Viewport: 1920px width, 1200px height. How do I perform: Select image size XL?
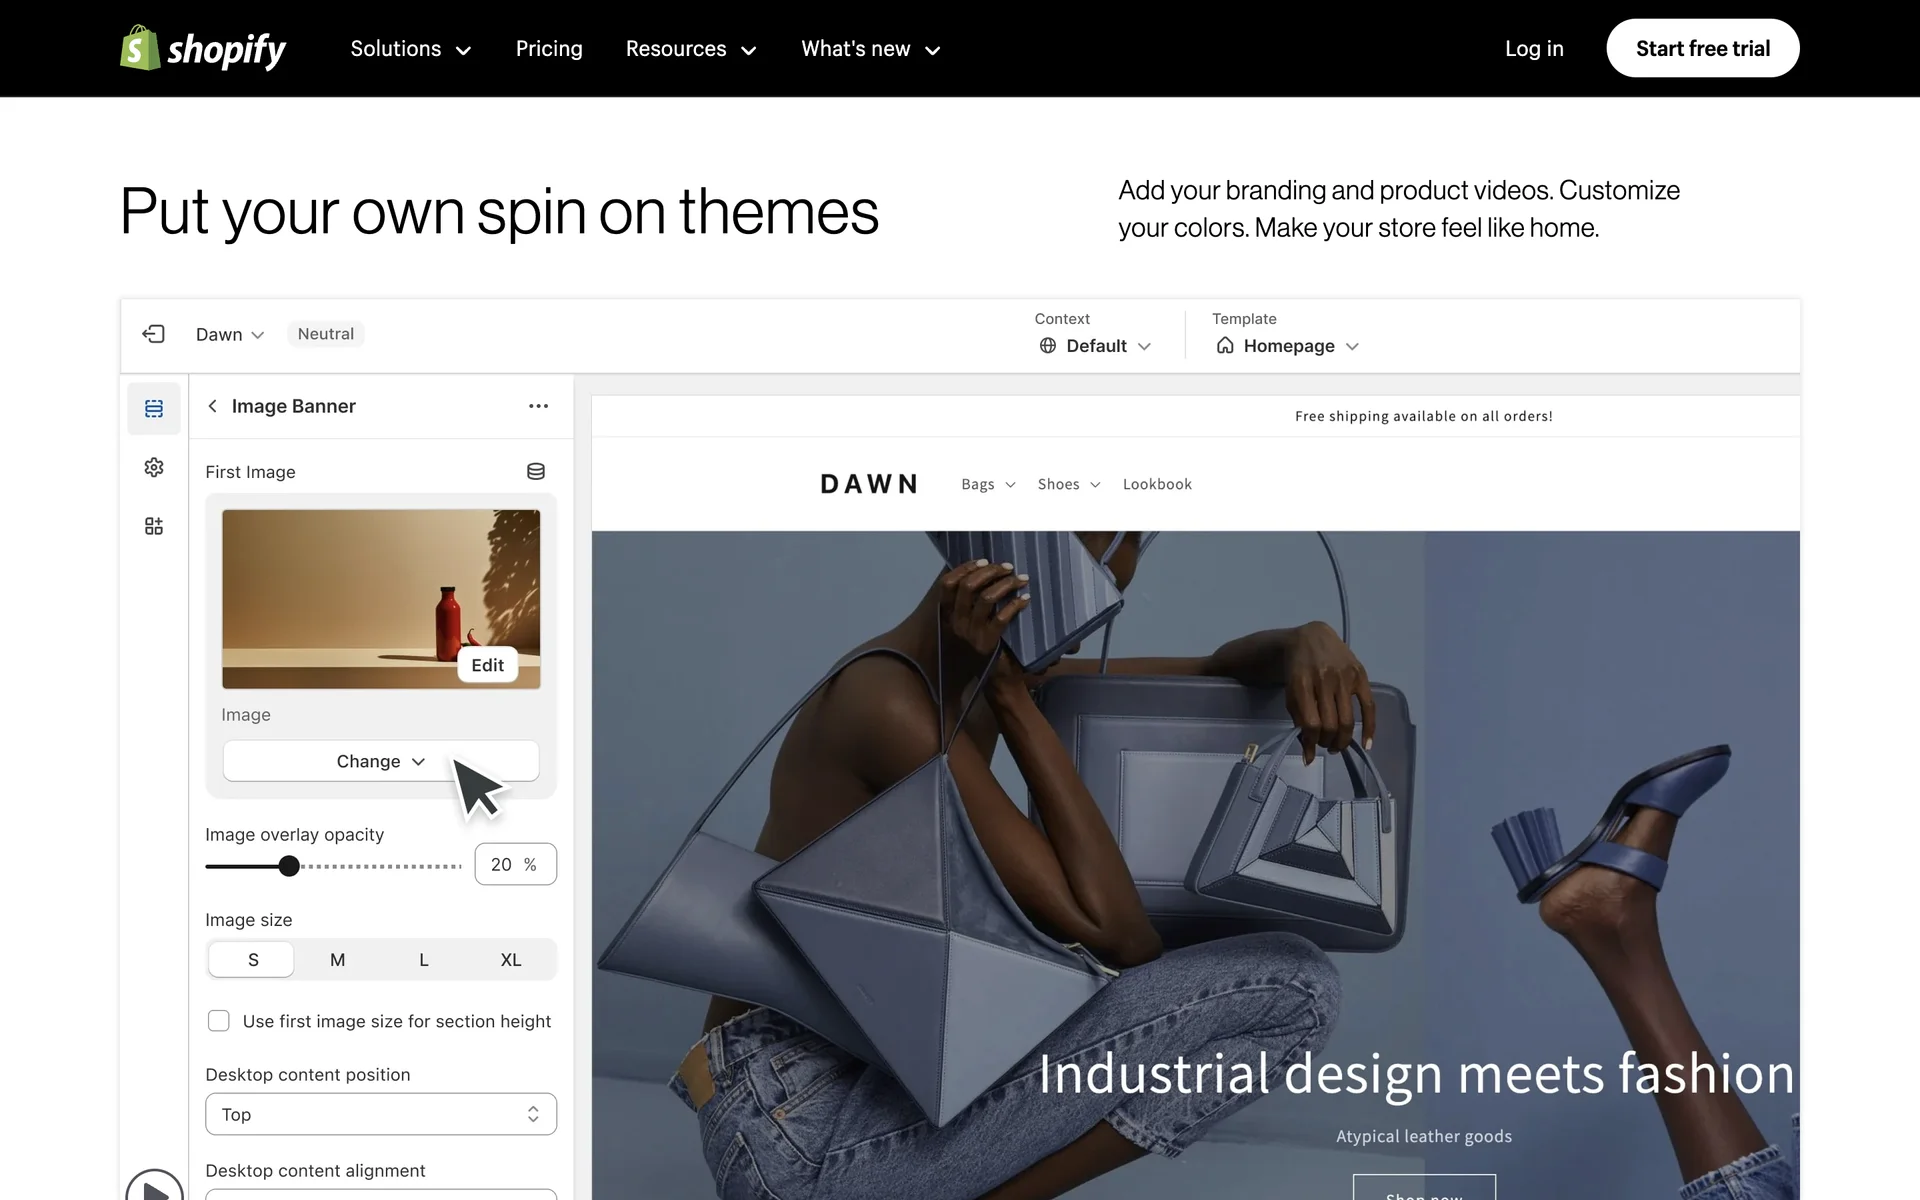pos(510,959)
